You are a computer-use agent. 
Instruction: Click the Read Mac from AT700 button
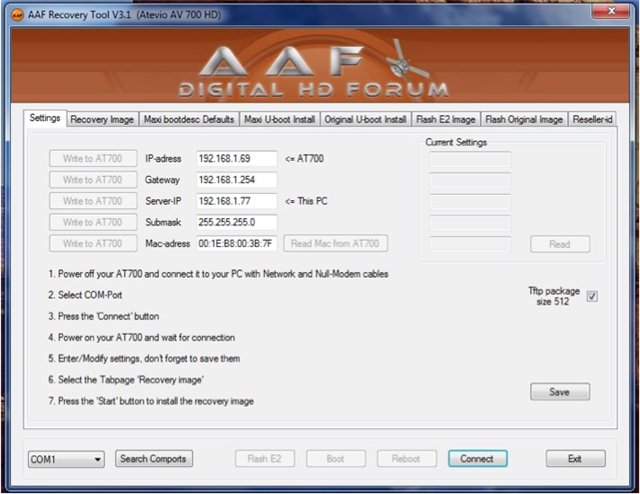(x=336, y=243)
